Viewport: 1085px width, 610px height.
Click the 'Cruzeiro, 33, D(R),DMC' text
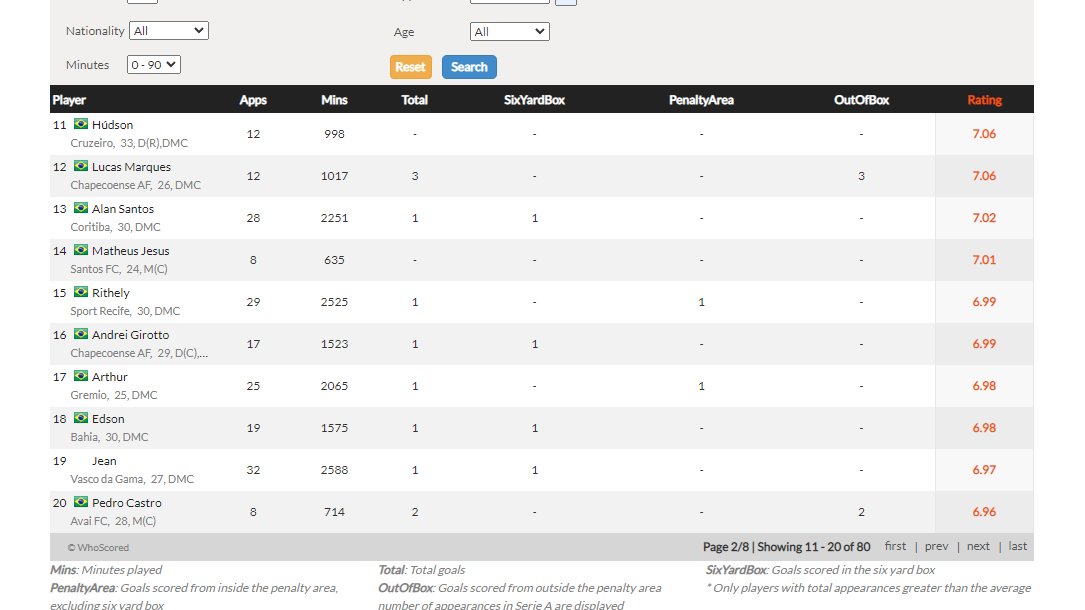pos(129,143)
